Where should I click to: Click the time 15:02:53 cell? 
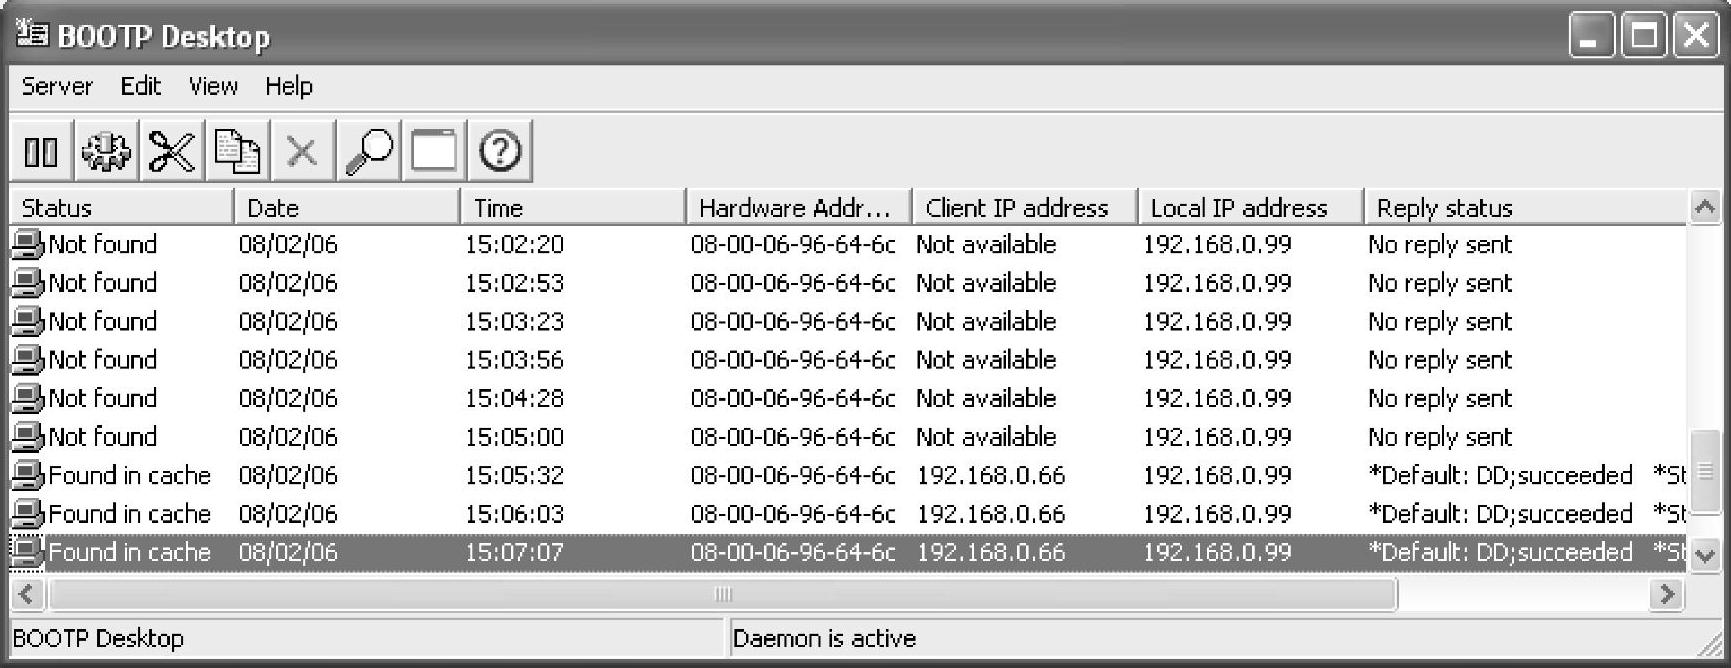514,283
